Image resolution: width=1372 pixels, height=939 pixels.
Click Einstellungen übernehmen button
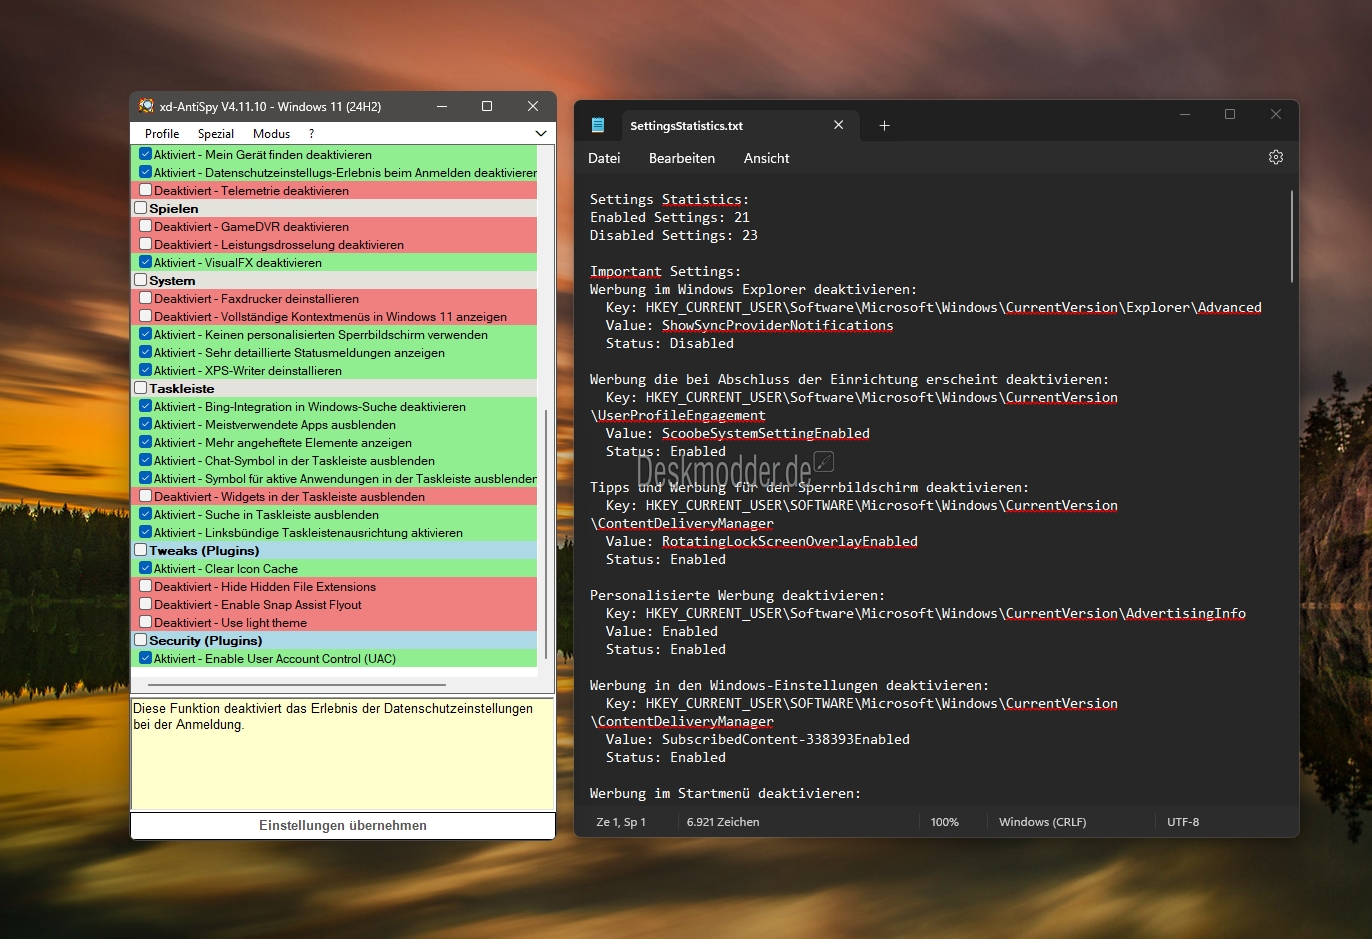pyautogui.click(x=343, y=825)
